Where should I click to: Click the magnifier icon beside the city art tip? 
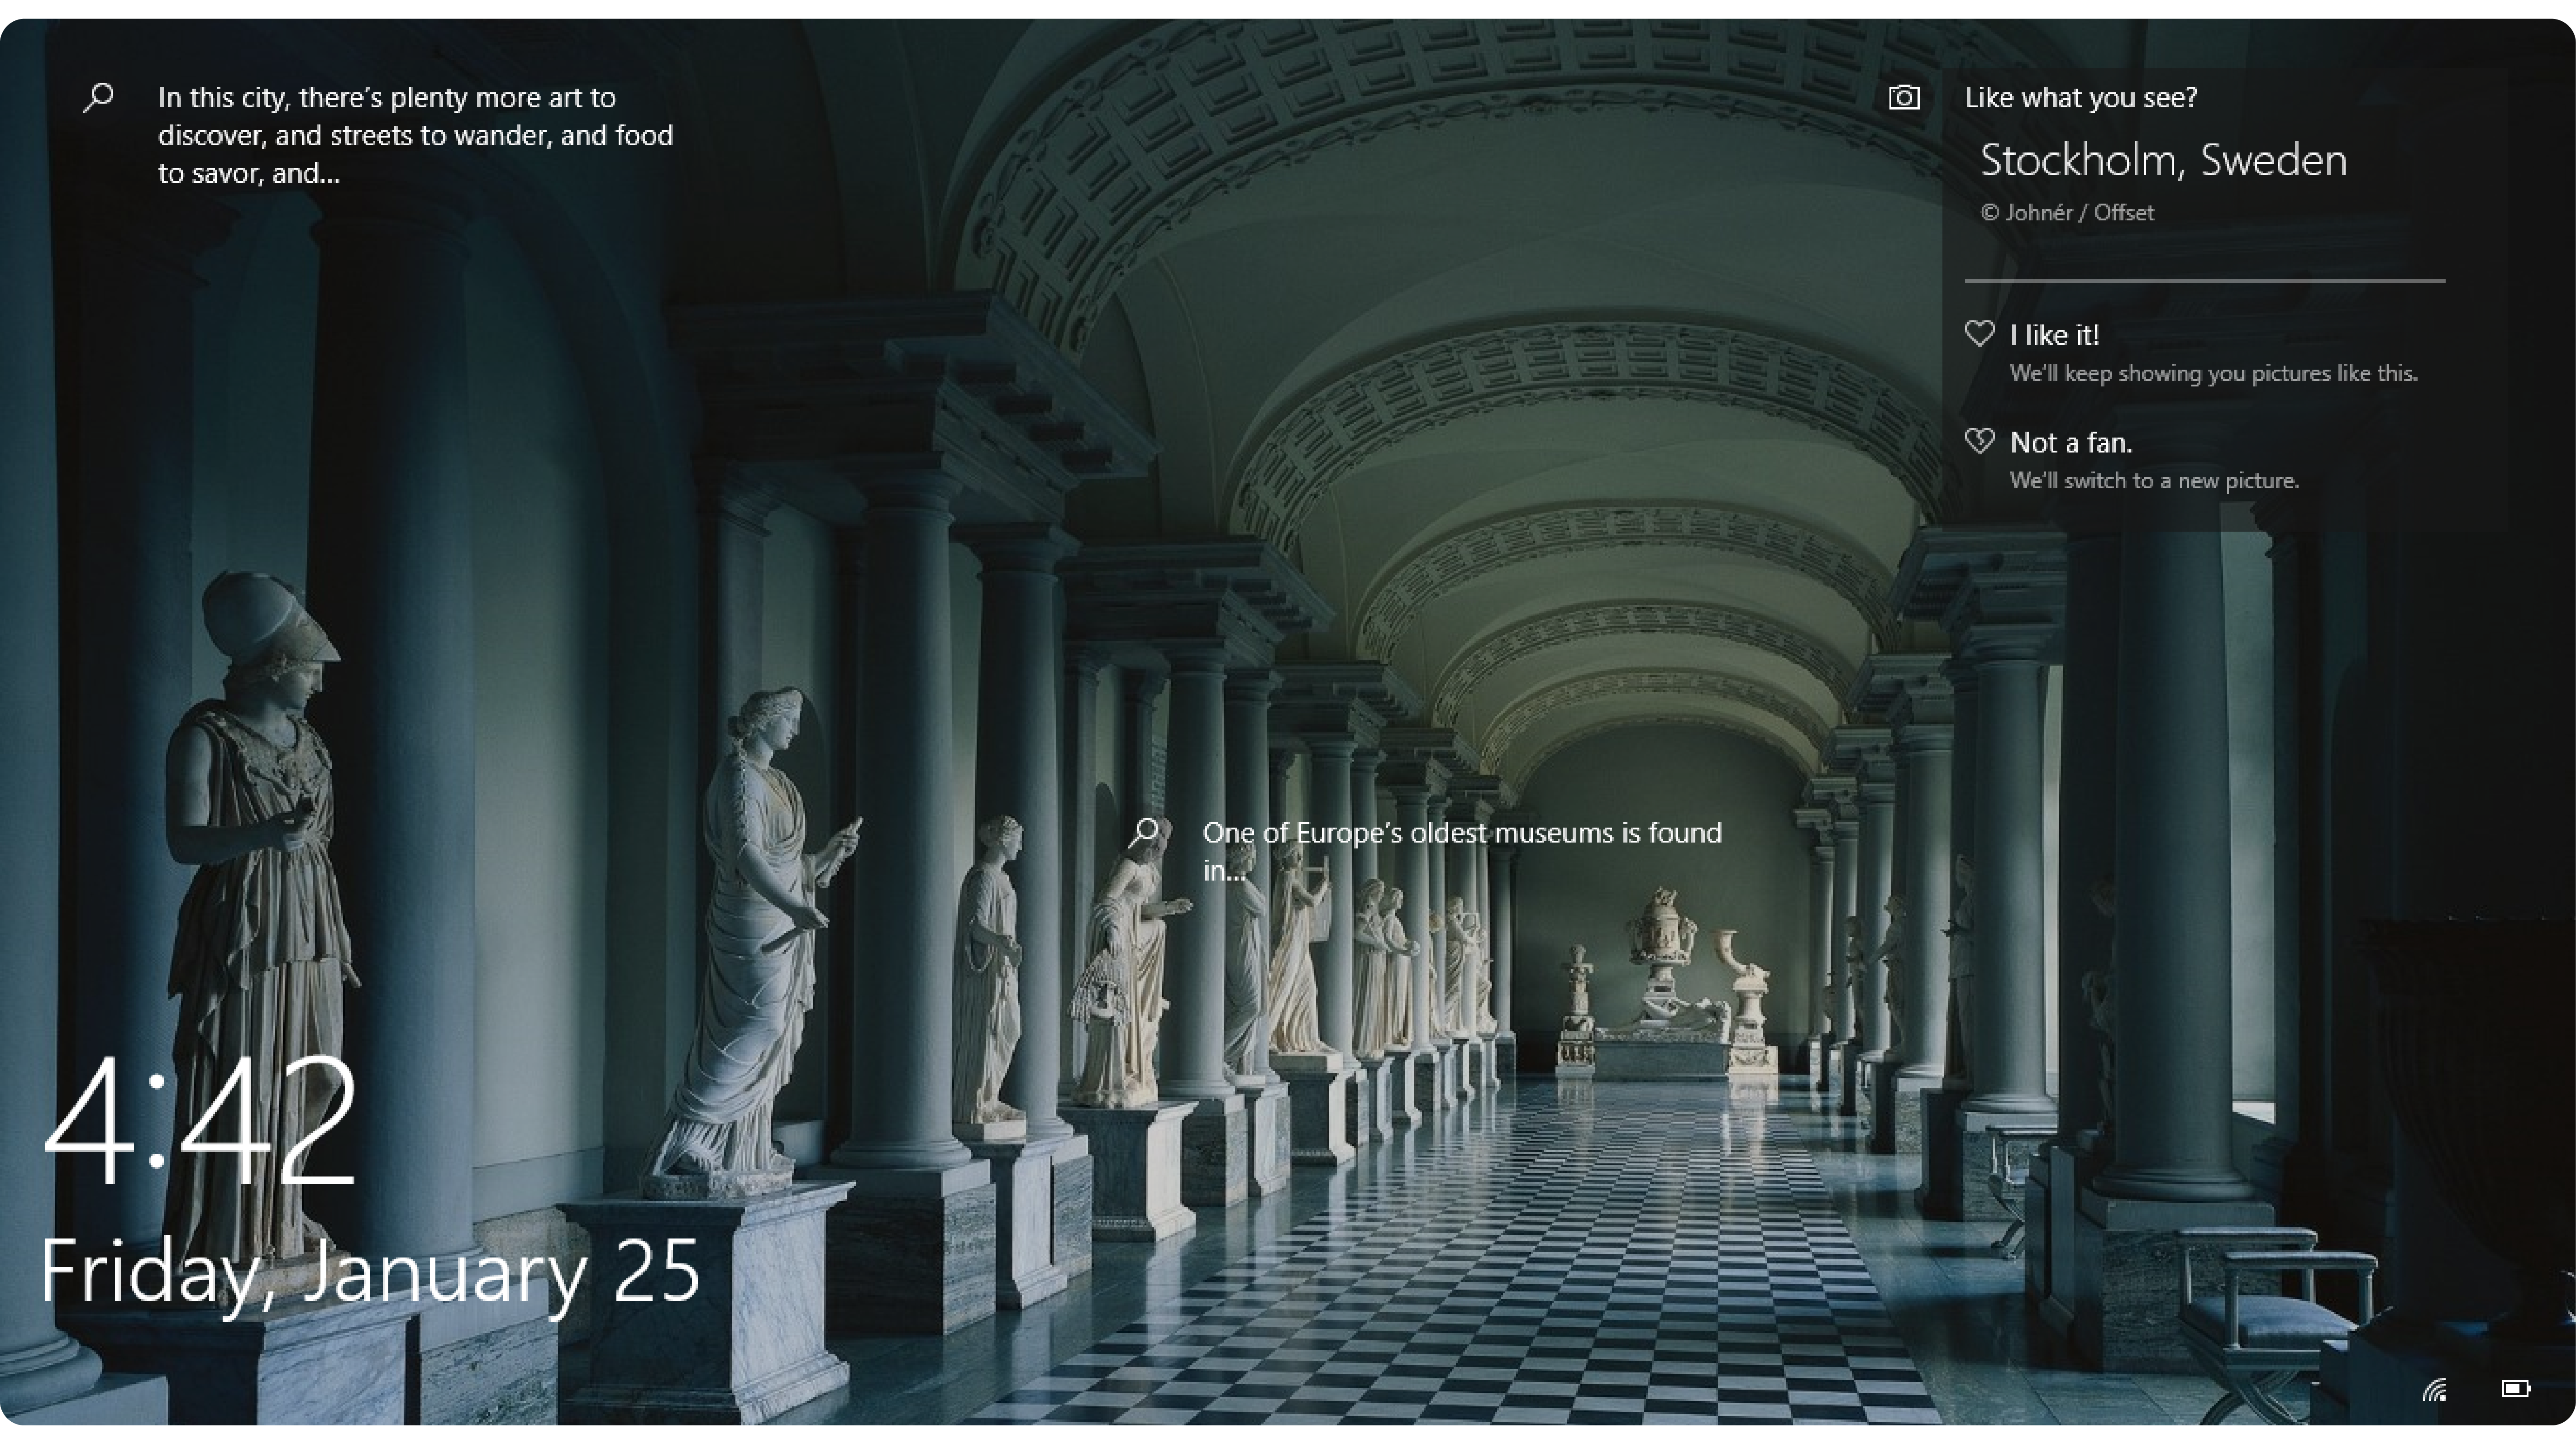98,97
